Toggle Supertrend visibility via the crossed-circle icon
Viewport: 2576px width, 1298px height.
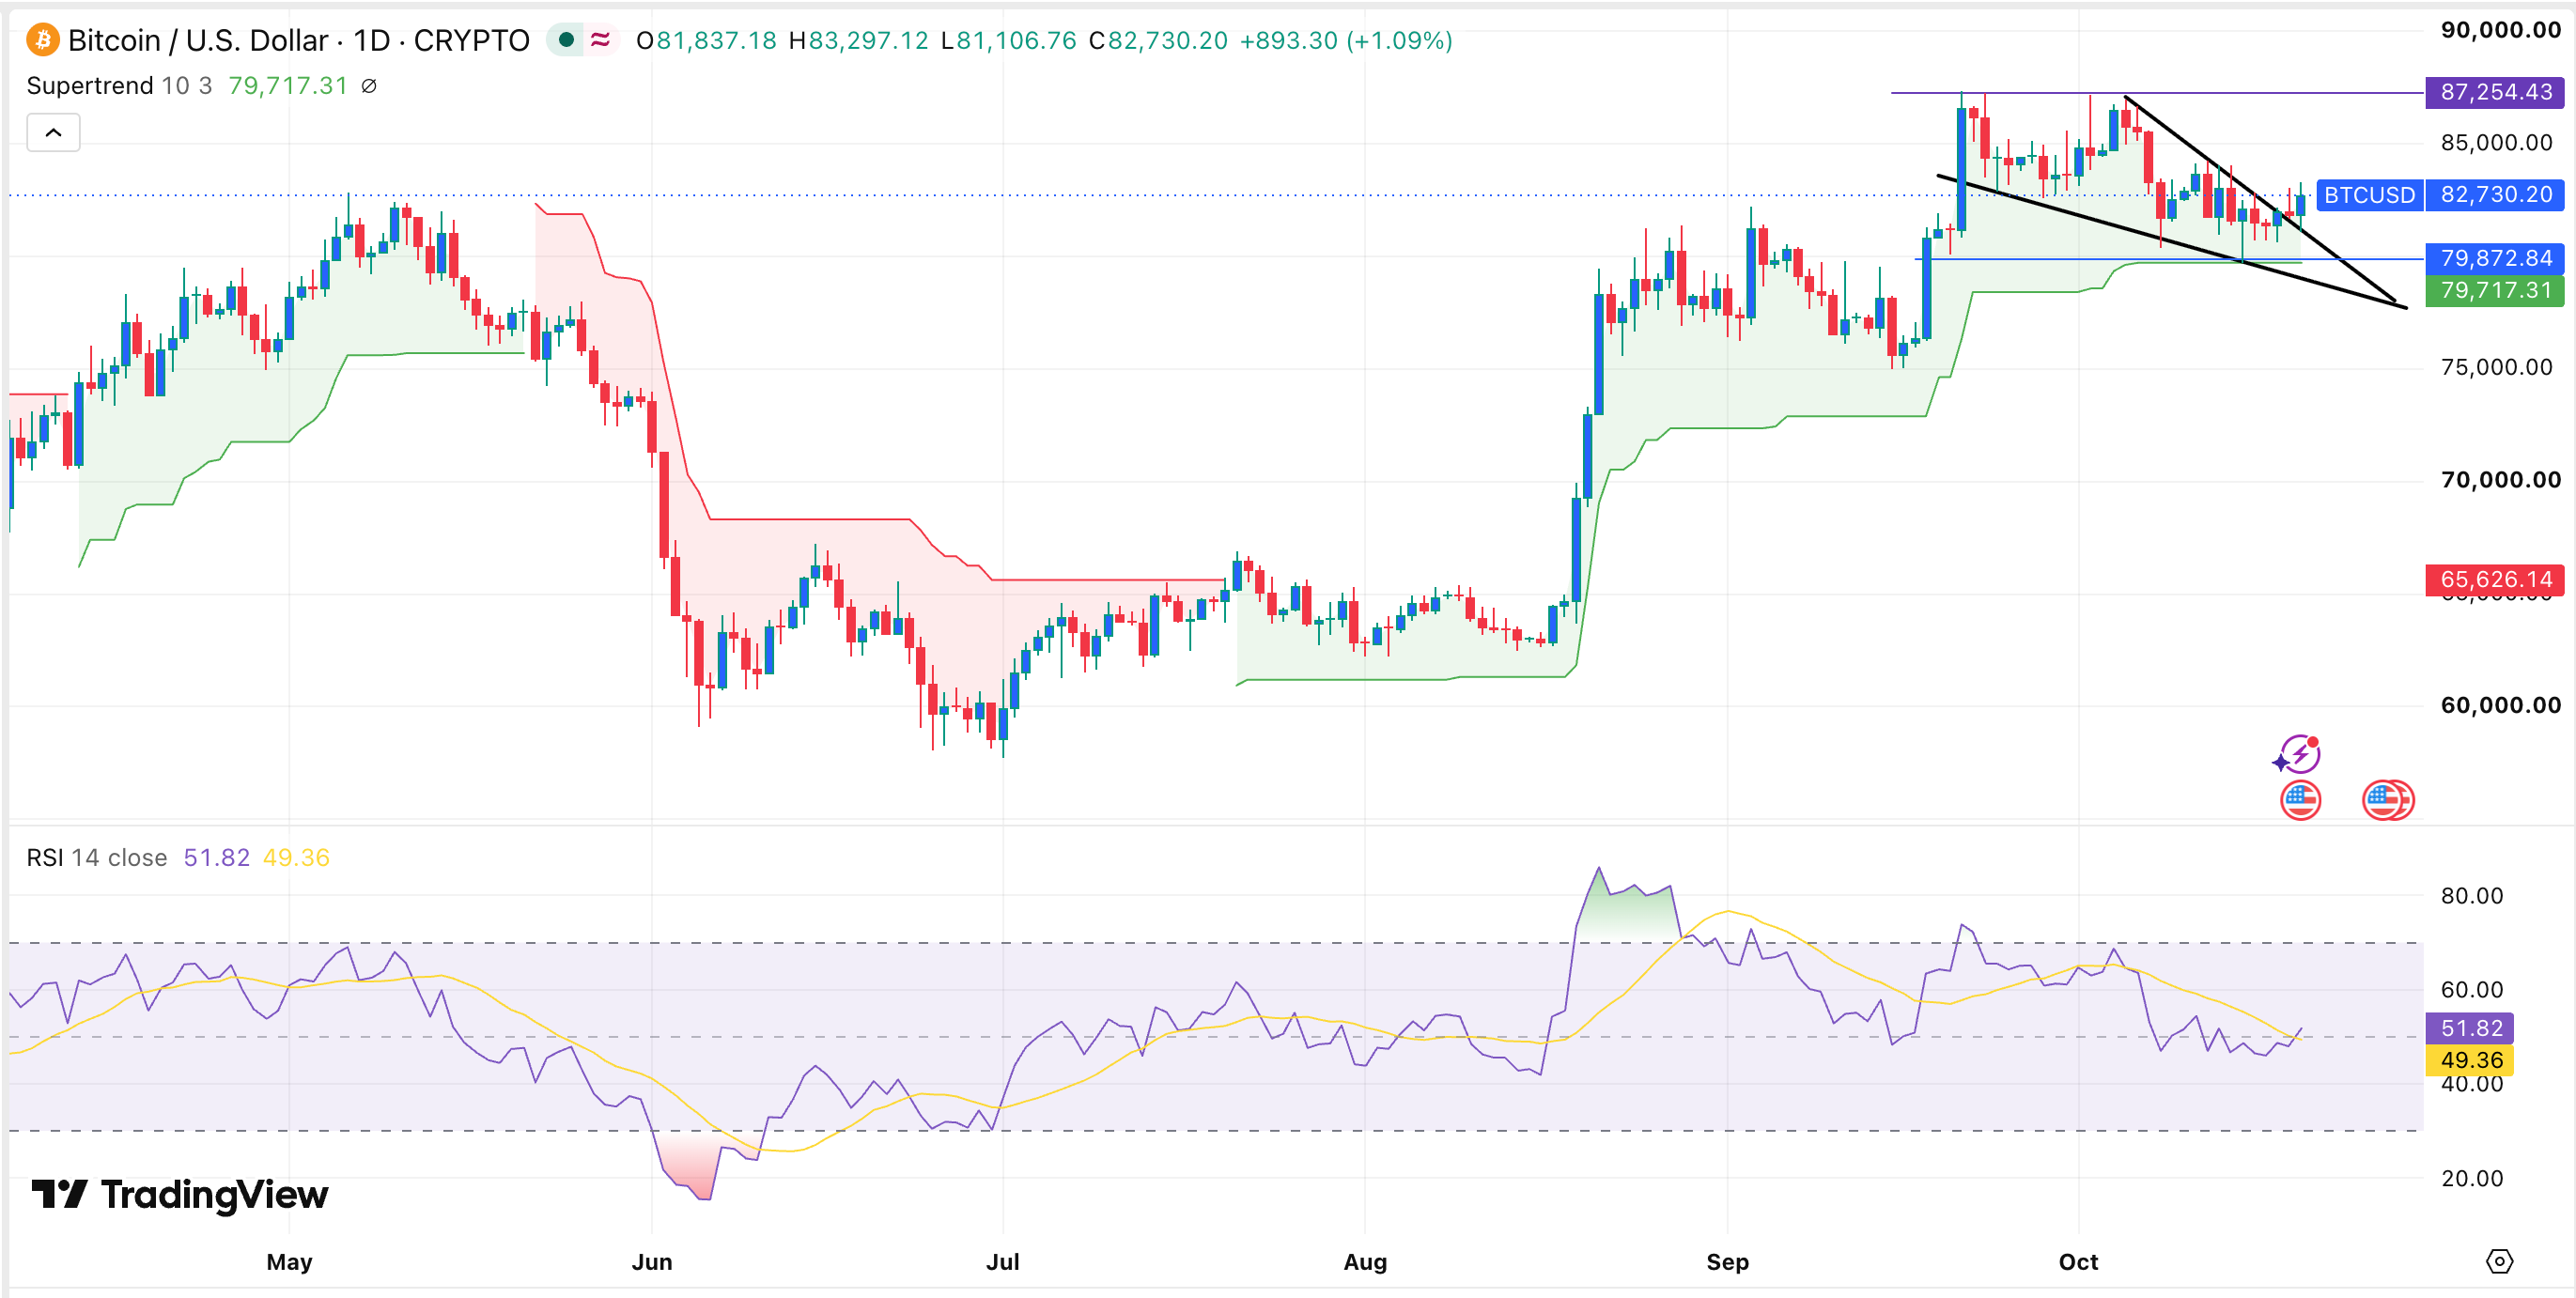(369, 86)
